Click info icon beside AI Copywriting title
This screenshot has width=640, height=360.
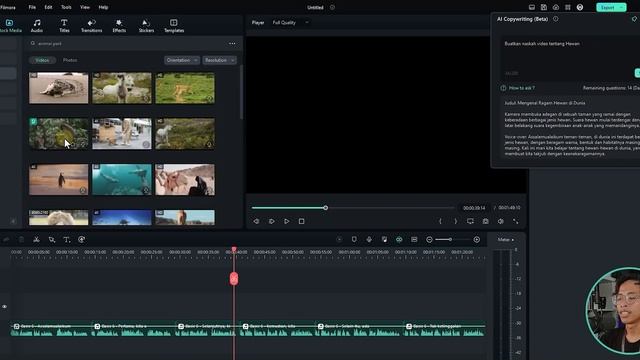coord(556,19)
